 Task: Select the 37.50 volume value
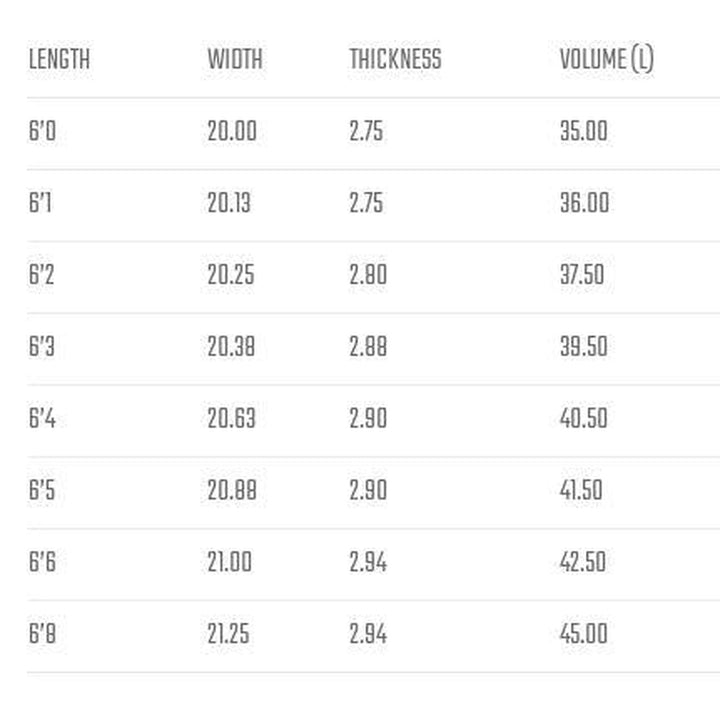582,275
